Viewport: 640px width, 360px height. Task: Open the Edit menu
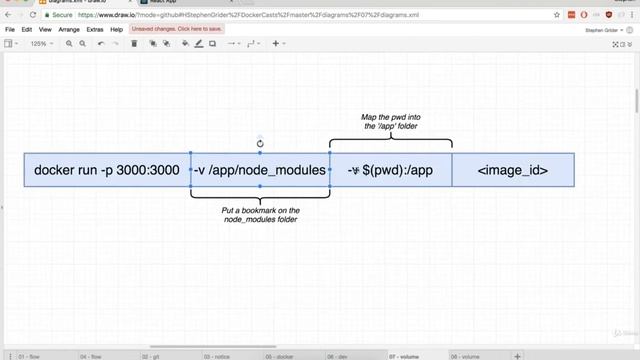point(27,29)
